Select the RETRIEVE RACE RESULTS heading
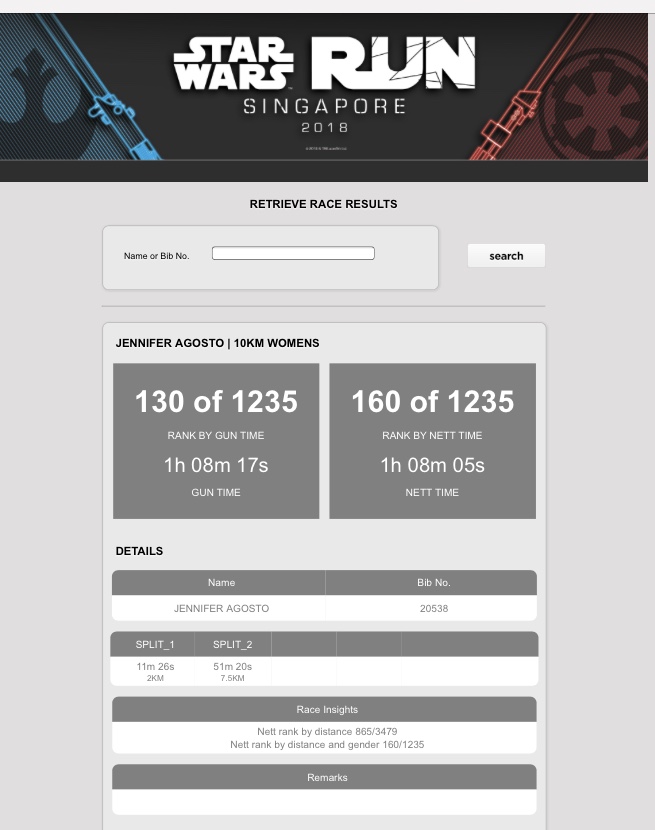This screenshot has width=655, height=830. coord(324,204)
